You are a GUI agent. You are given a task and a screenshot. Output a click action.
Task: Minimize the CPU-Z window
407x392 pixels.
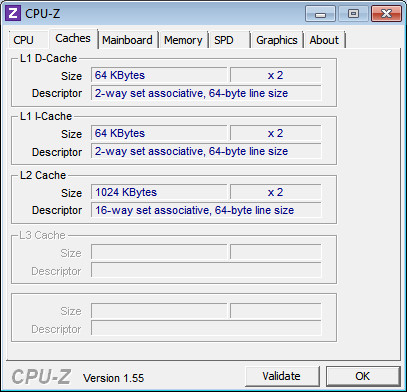tap(320, 14)
